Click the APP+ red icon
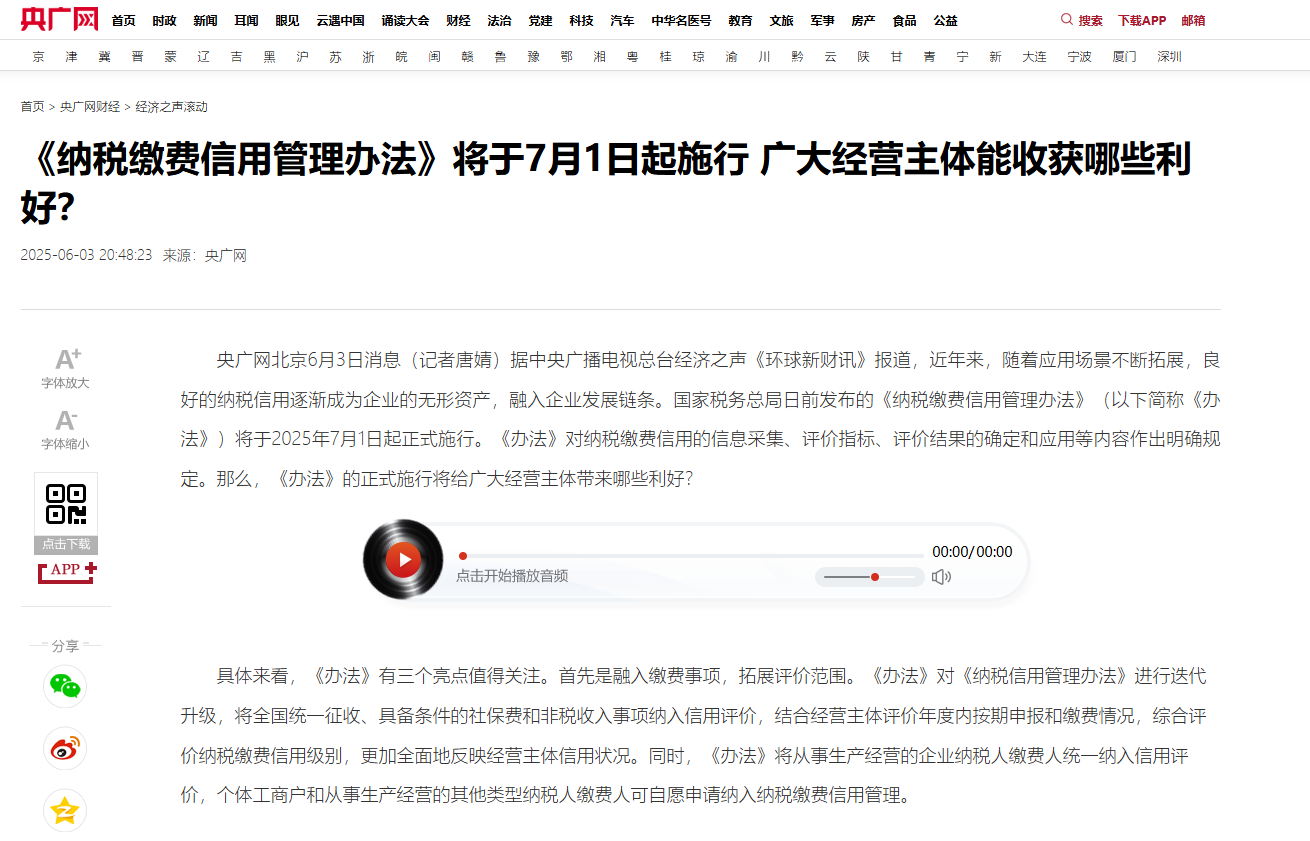Screen dimensions: 1310x841 point(67,571)
